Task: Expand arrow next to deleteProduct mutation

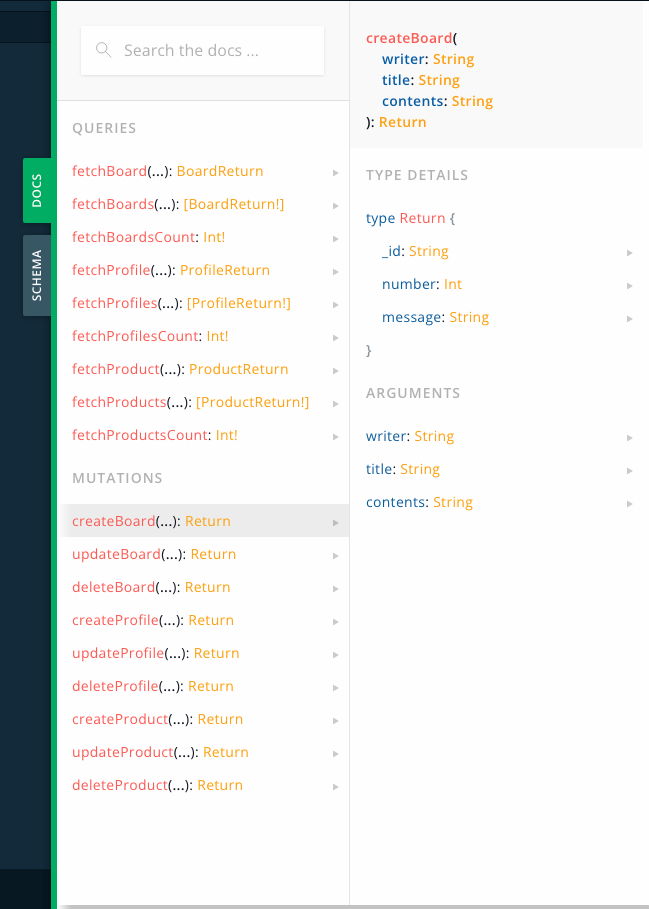Action: [336, 787]
